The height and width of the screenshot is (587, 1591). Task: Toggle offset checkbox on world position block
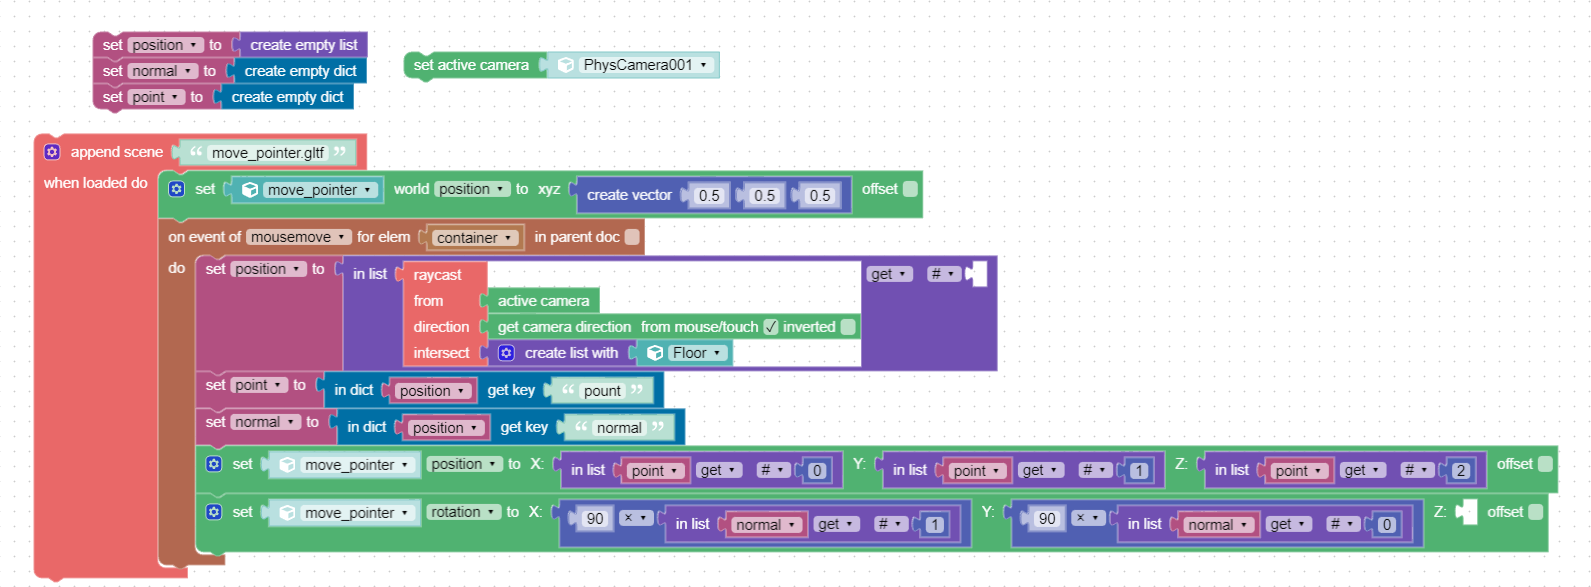[x=910, y=189]
